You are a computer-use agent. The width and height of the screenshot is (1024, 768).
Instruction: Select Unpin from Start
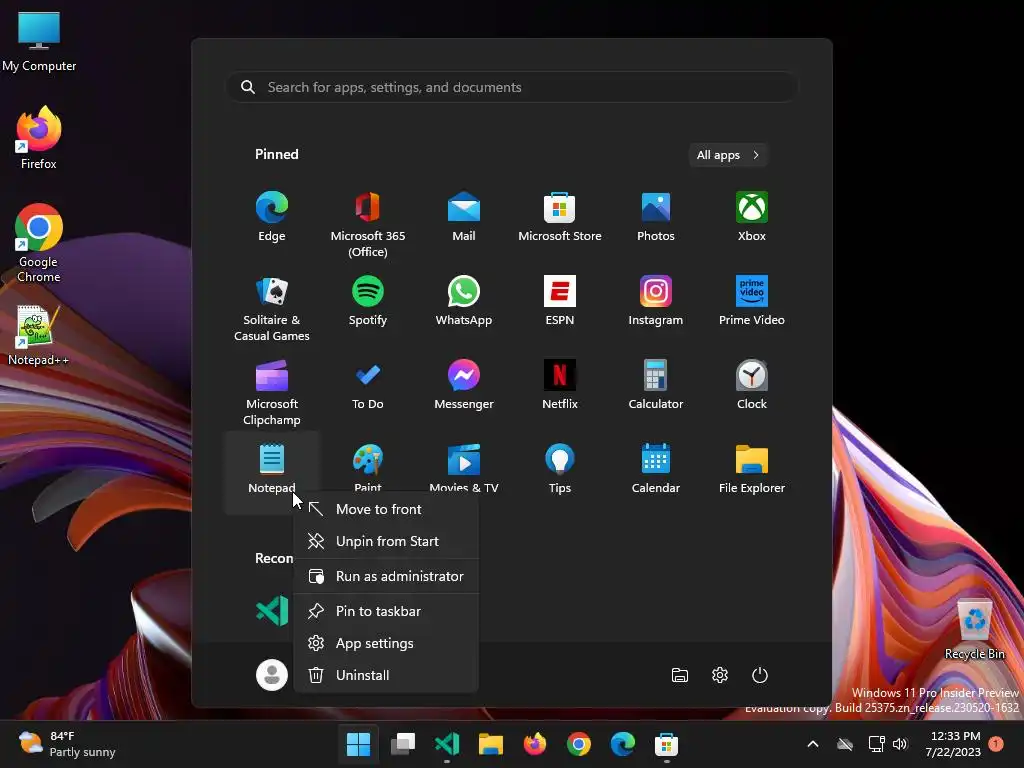click(386, 541)
